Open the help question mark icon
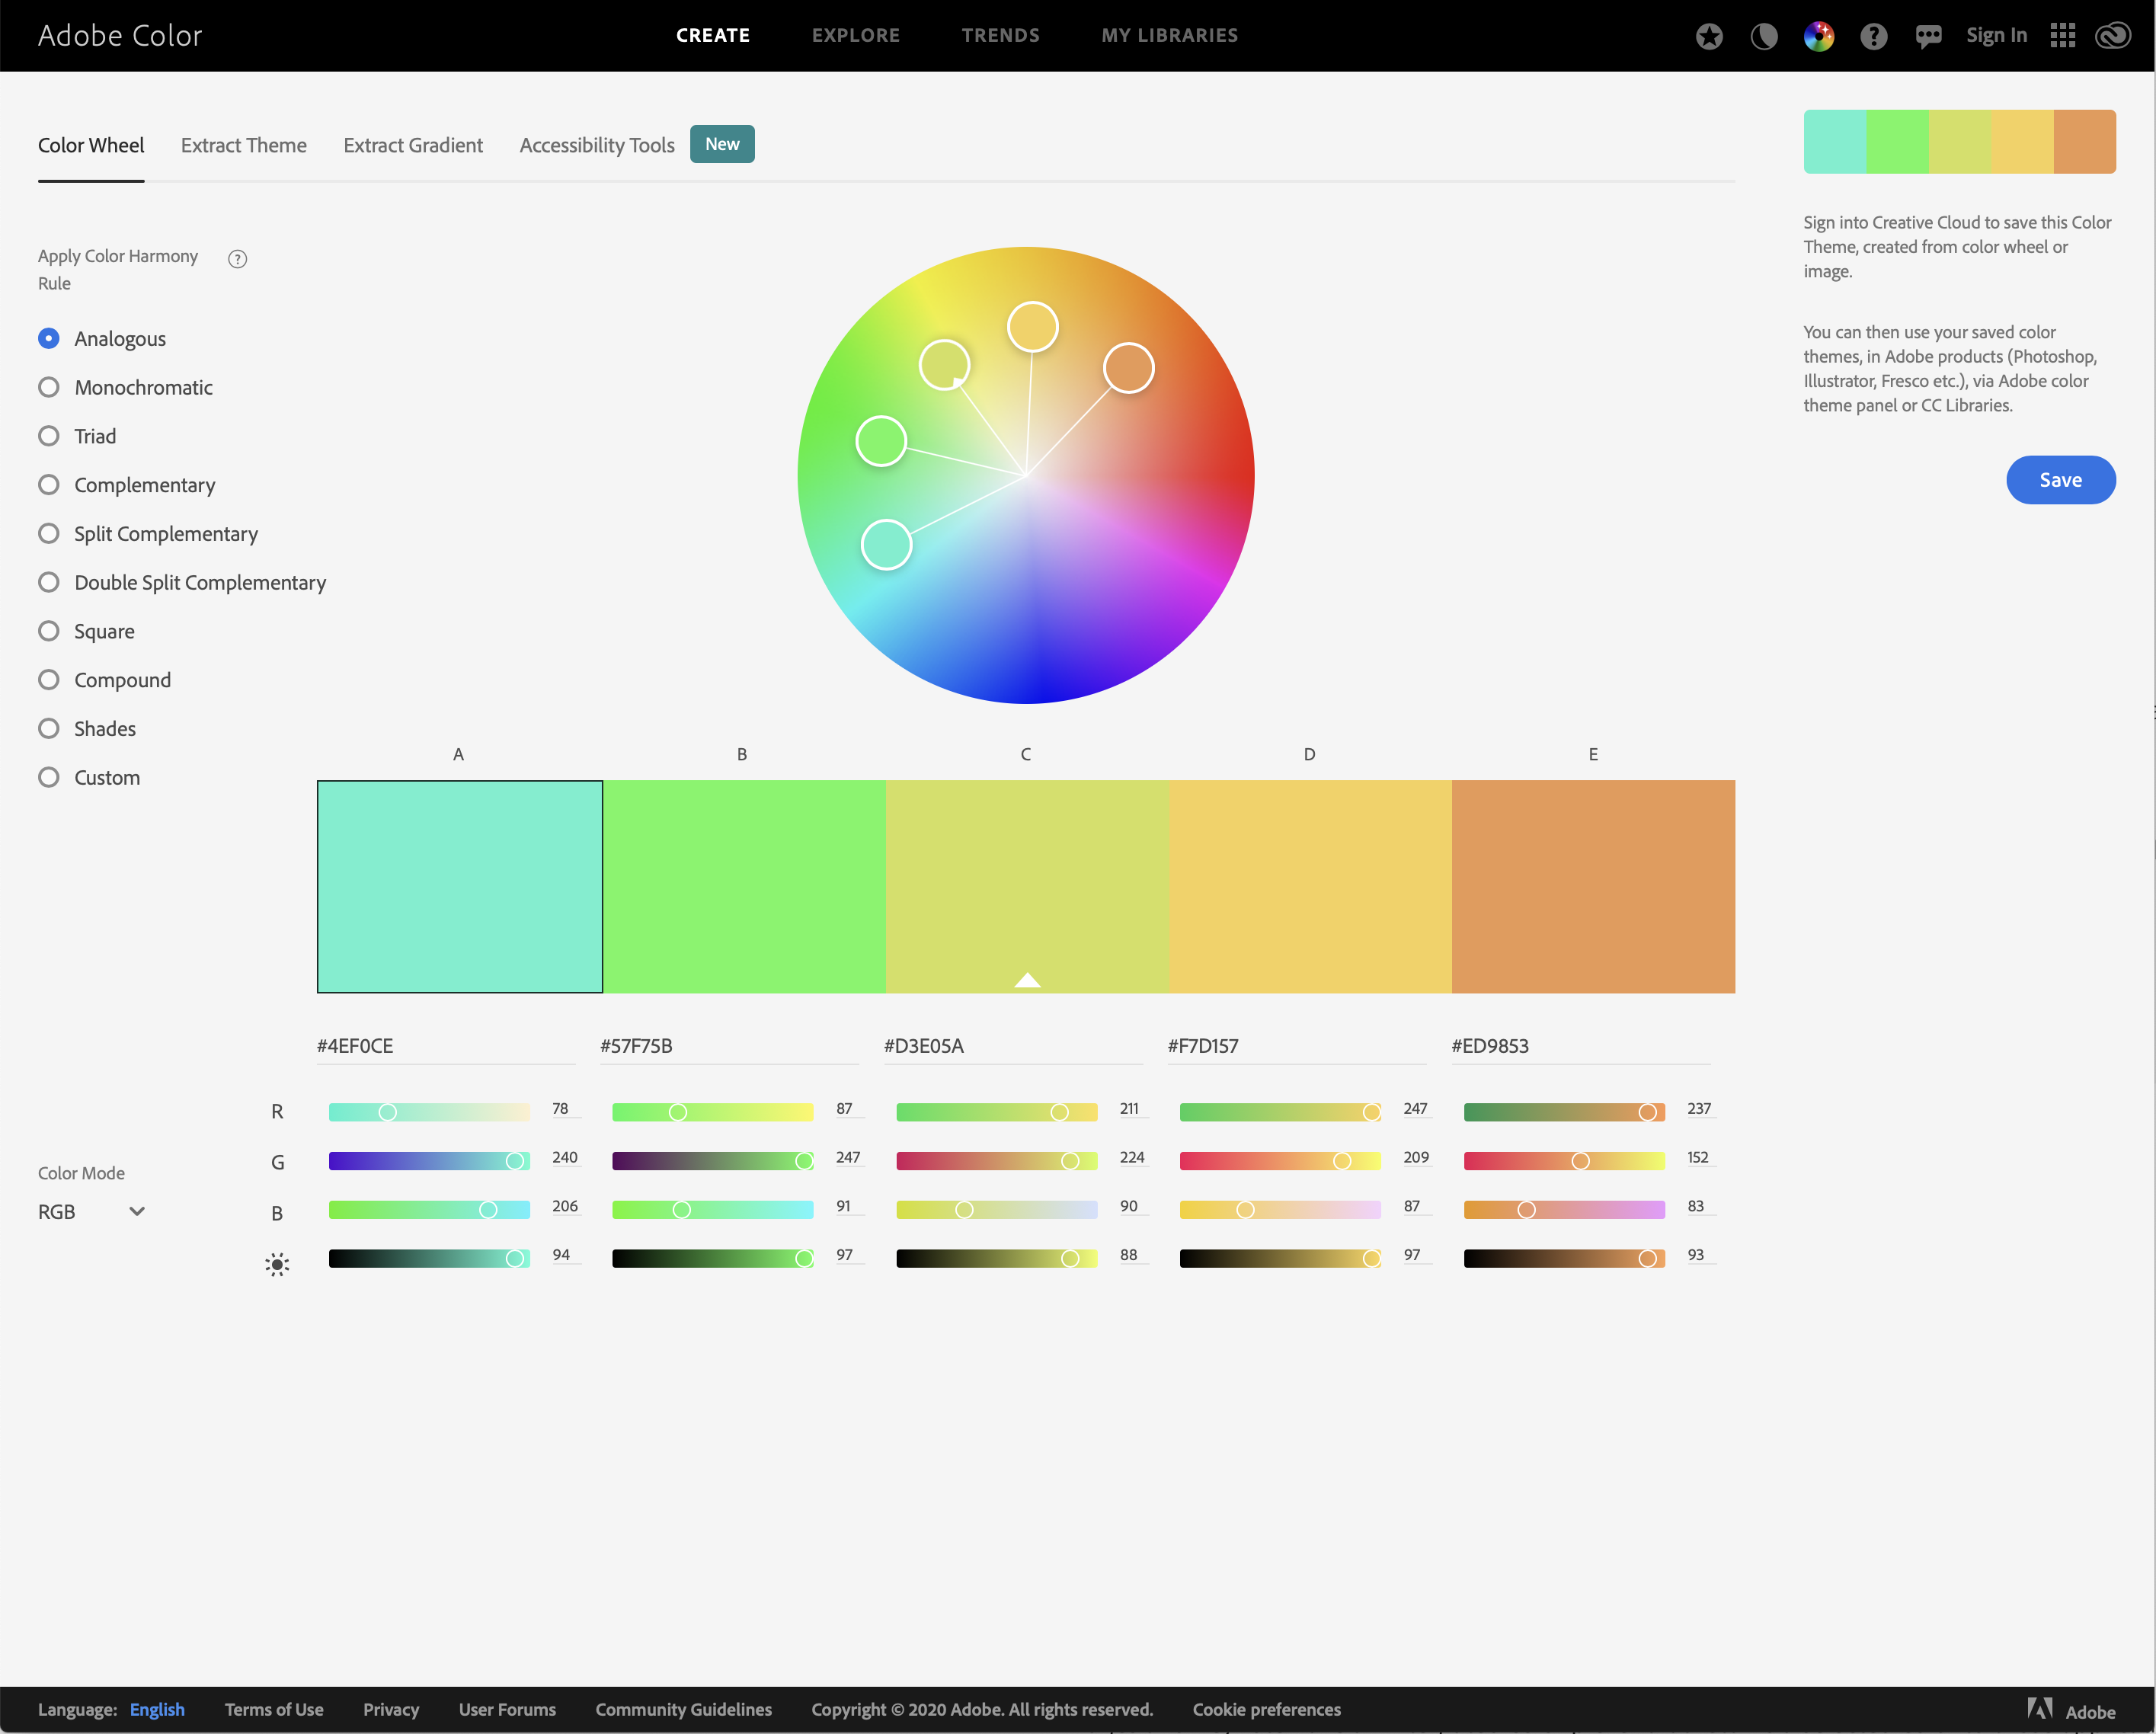Image resolution: width=2156 pixels, height=1734 pixels. pos(1873,37)
